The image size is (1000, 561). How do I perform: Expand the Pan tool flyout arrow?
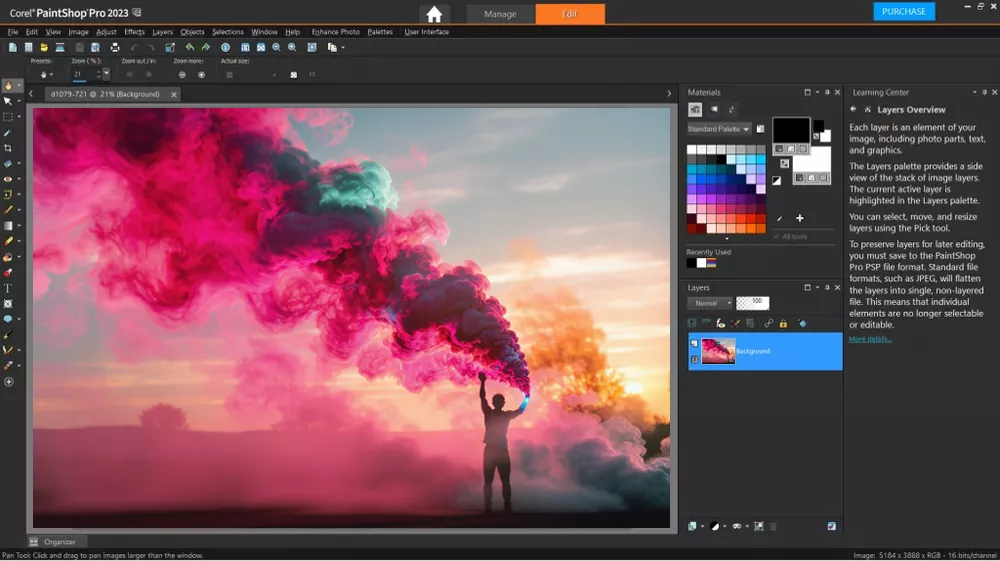tap(18, 85)
